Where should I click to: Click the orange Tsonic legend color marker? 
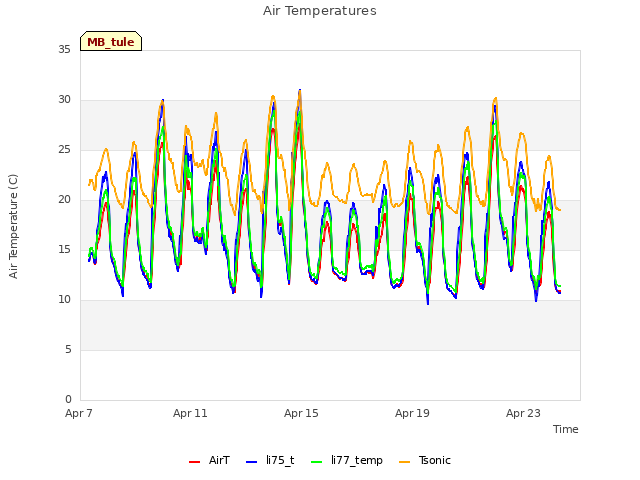pyautogui.click(x=404, y=462)
